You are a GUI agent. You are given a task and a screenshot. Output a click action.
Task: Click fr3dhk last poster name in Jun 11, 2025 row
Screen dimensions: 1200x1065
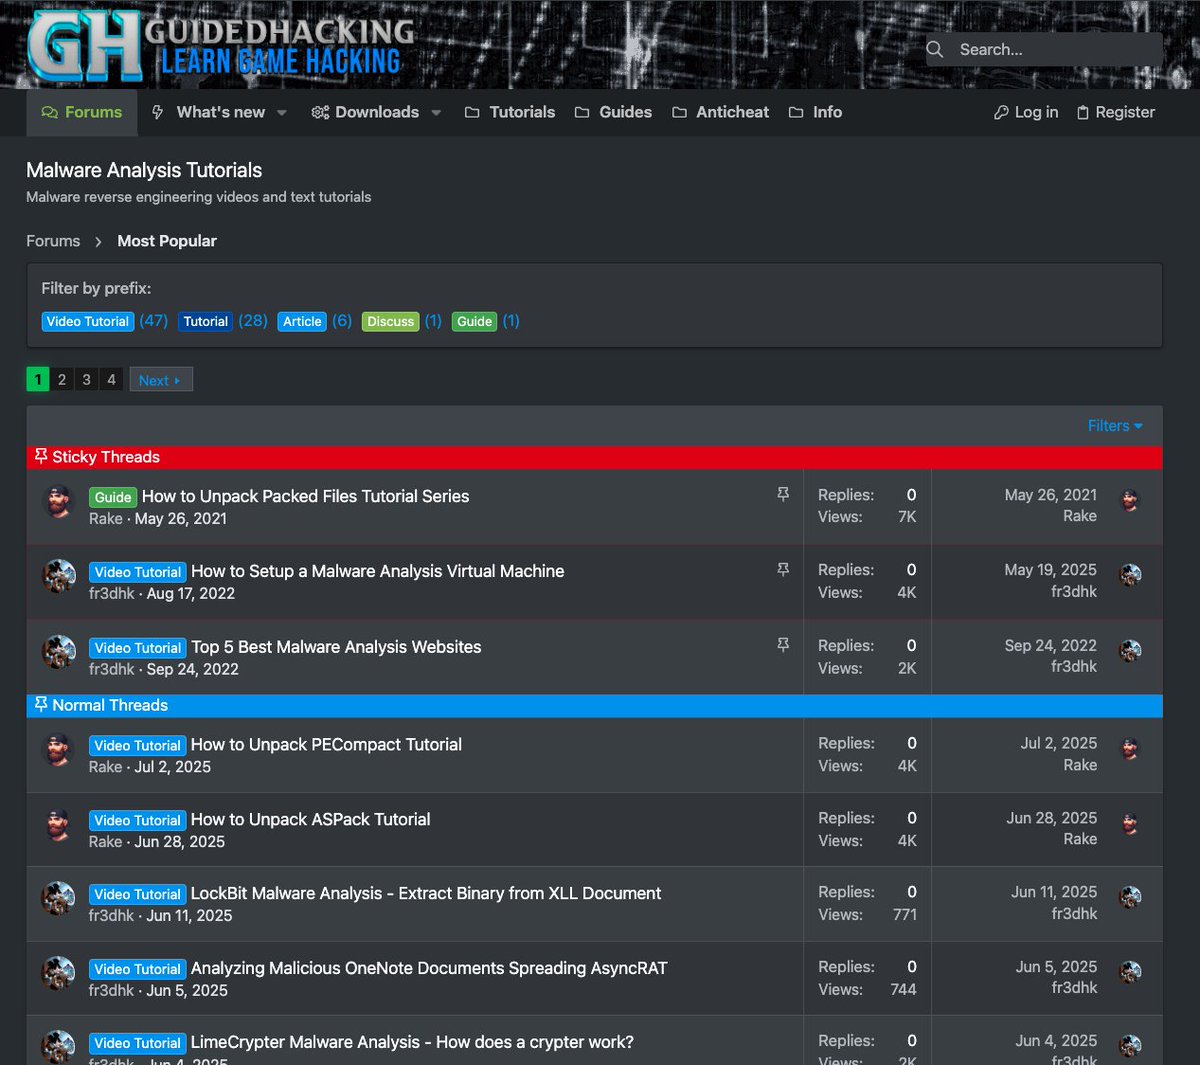tap(1074, 913)
